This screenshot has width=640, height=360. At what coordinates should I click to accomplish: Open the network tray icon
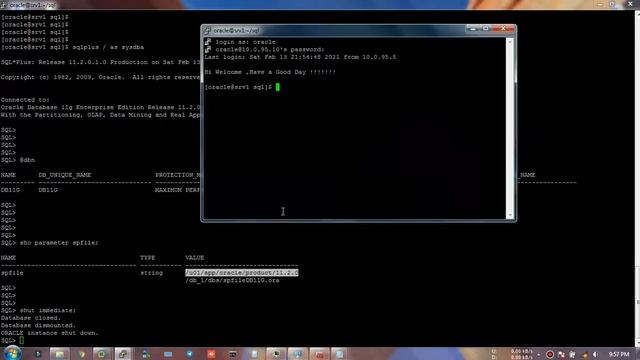coord(572,355)
